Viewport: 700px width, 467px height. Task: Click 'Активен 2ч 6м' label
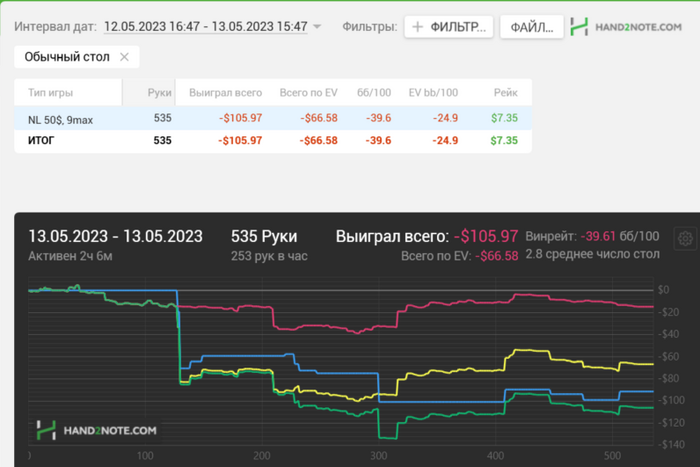pos(70,256)
